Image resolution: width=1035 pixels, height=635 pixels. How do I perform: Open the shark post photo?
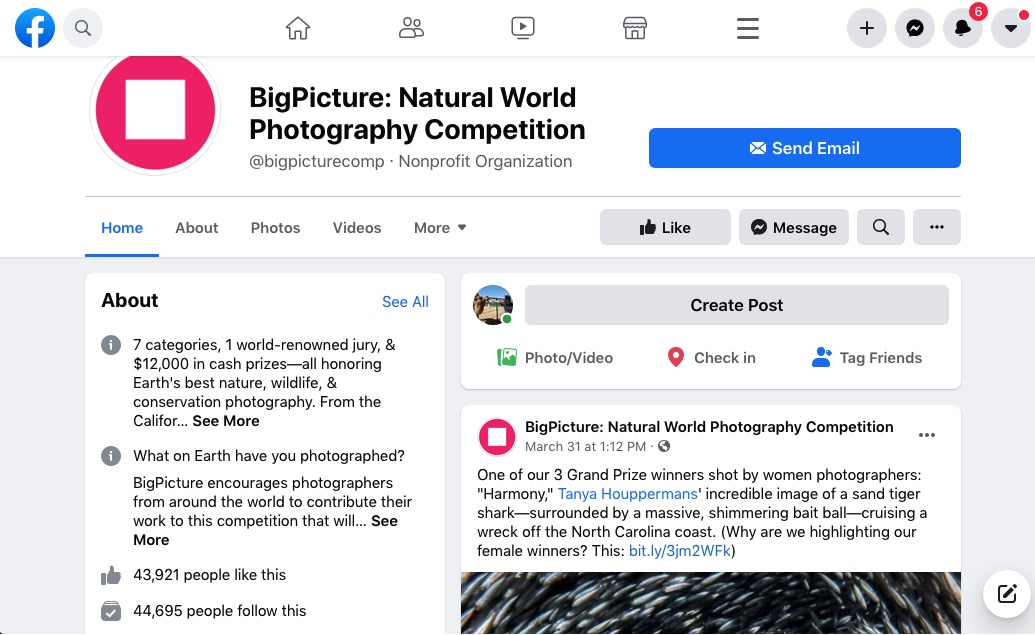pyautogui.click(x=711, y=603)
